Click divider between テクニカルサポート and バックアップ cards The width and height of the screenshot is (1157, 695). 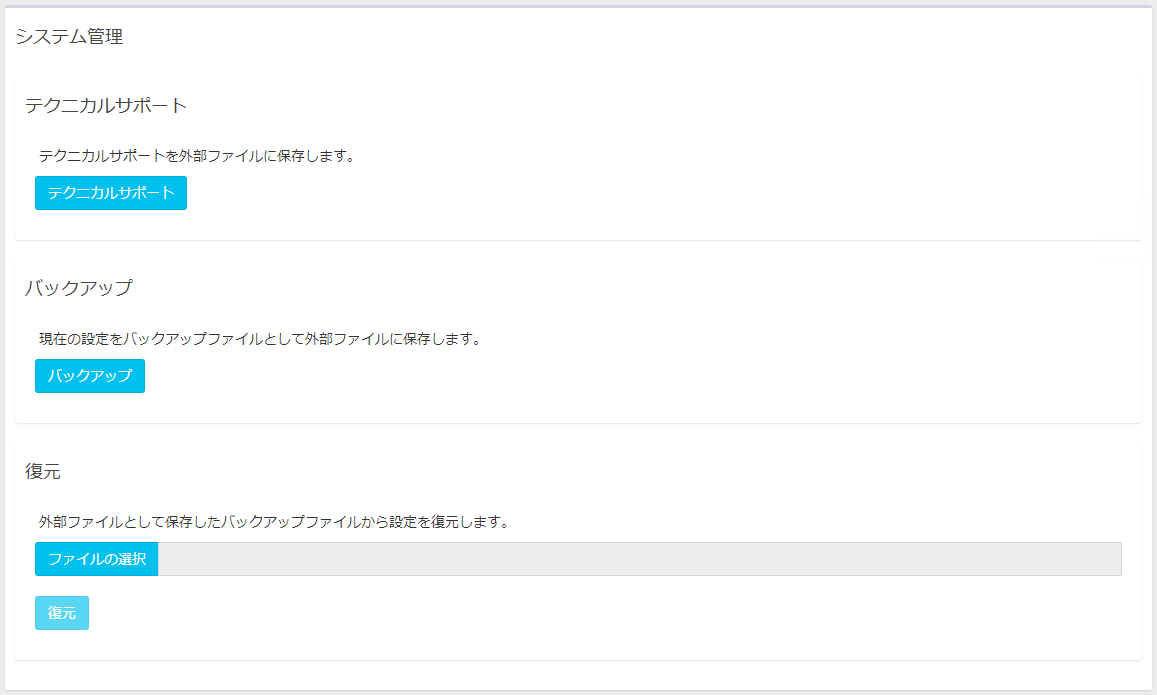point(578,242)
